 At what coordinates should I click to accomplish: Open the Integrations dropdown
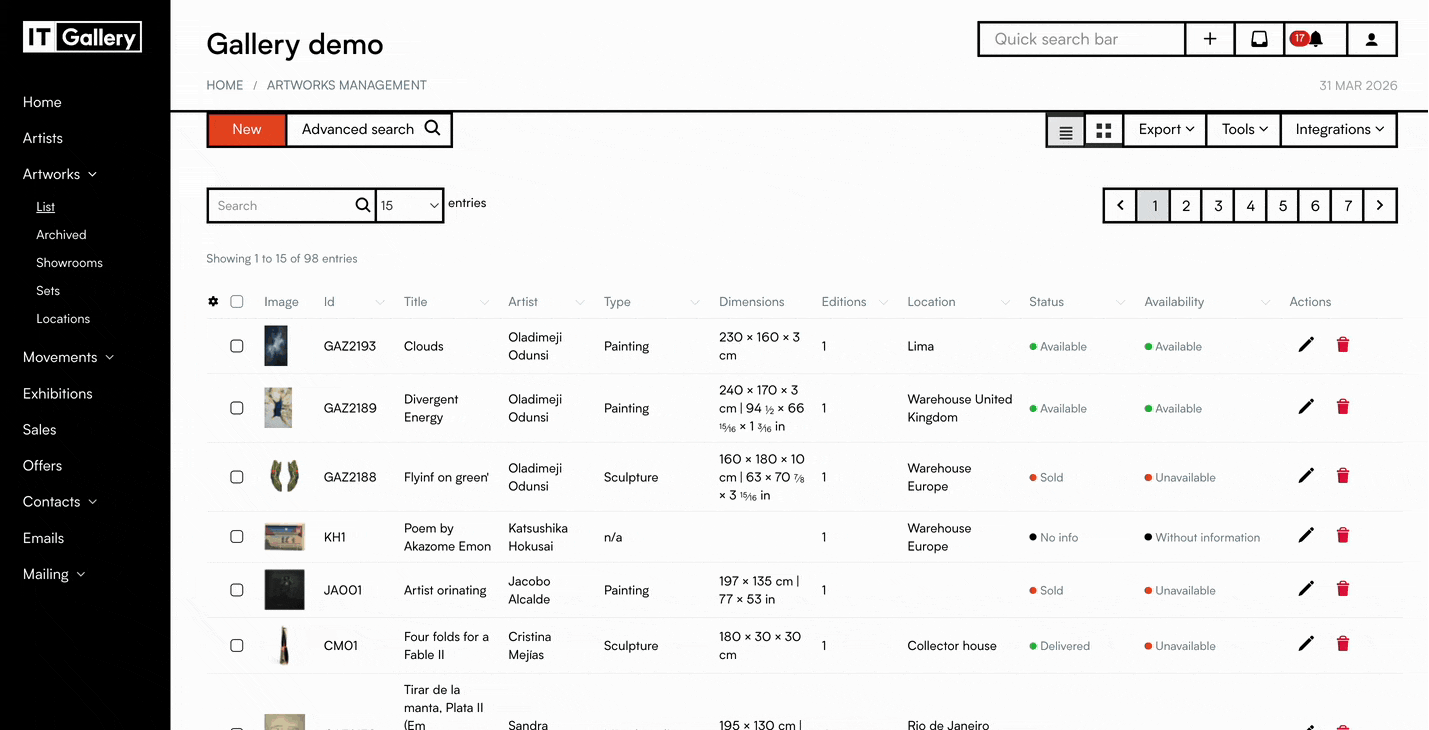click(1339, 130)
